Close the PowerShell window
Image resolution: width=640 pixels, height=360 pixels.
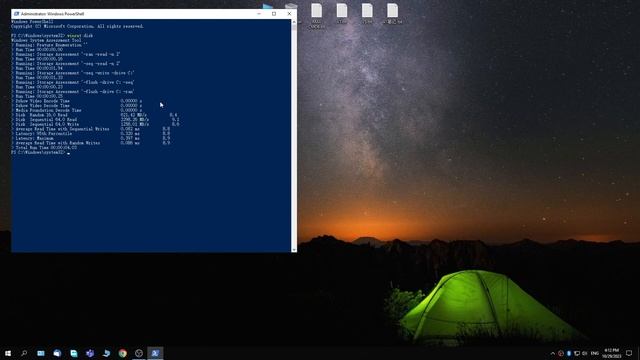pyautogui.click(x=289, y=13)
